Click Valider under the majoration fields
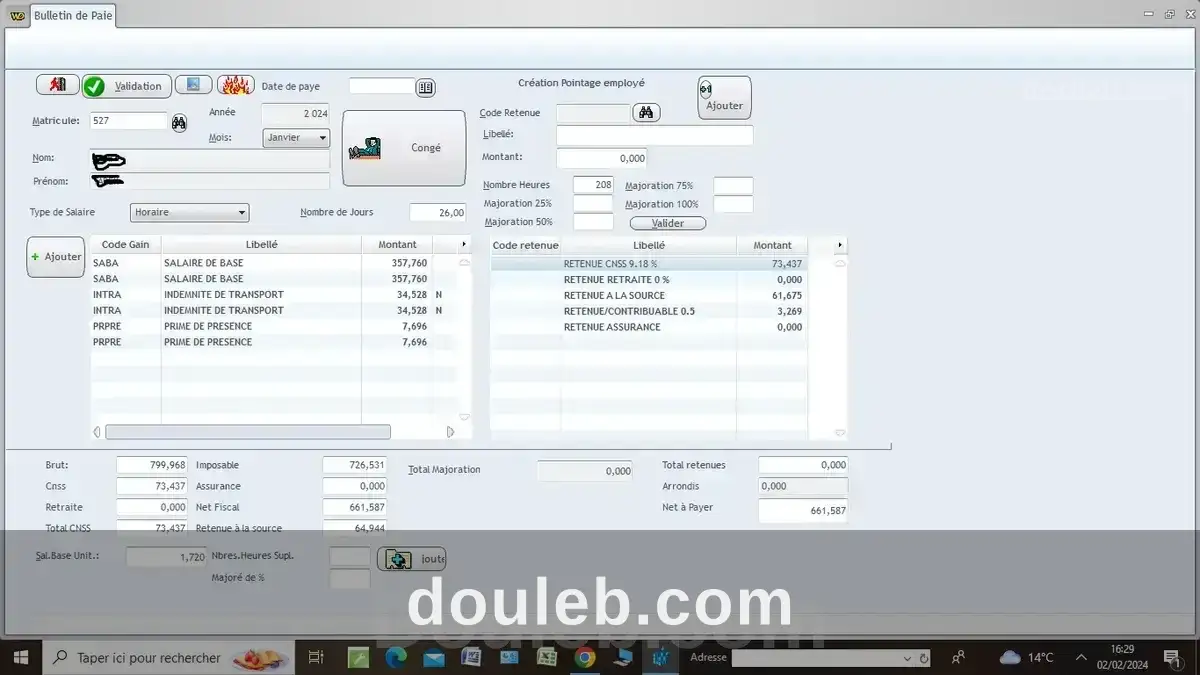Screen dimensions: 1200x675 coord(667,223)
